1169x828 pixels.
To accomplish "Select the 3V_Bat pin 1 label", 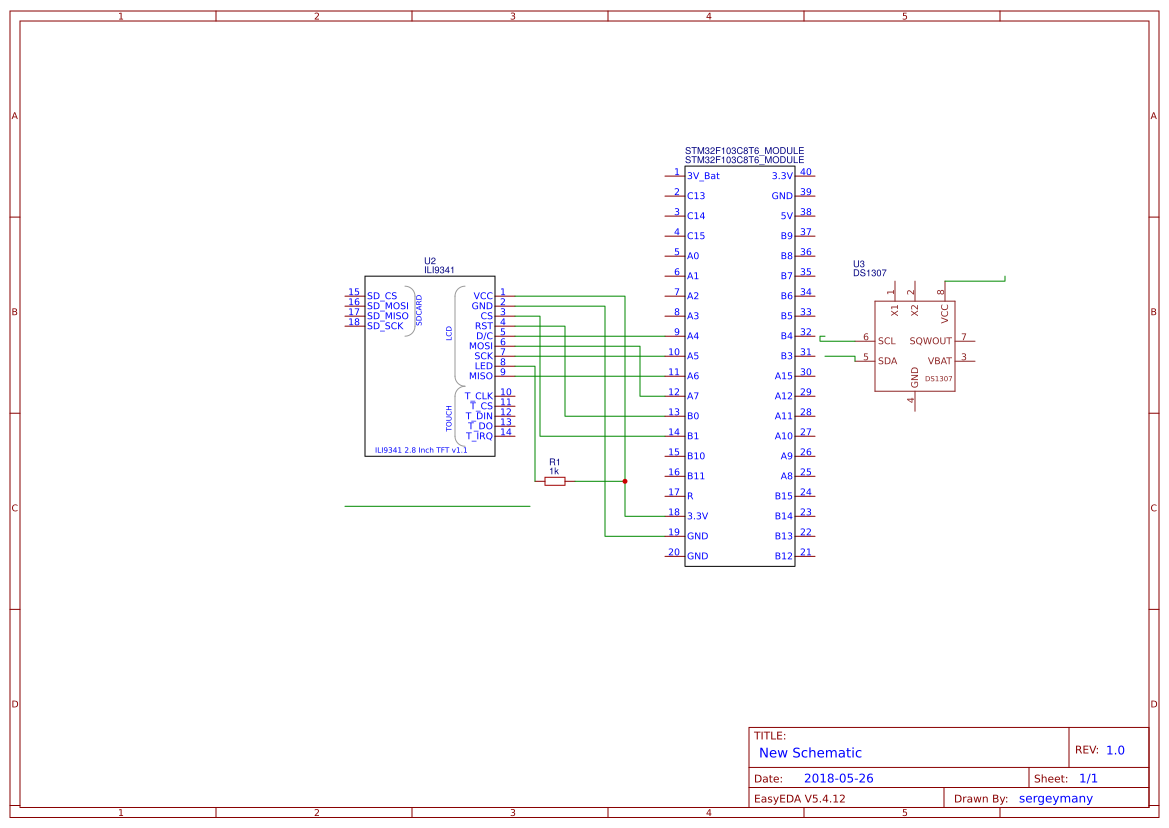I will pos(702,175).
